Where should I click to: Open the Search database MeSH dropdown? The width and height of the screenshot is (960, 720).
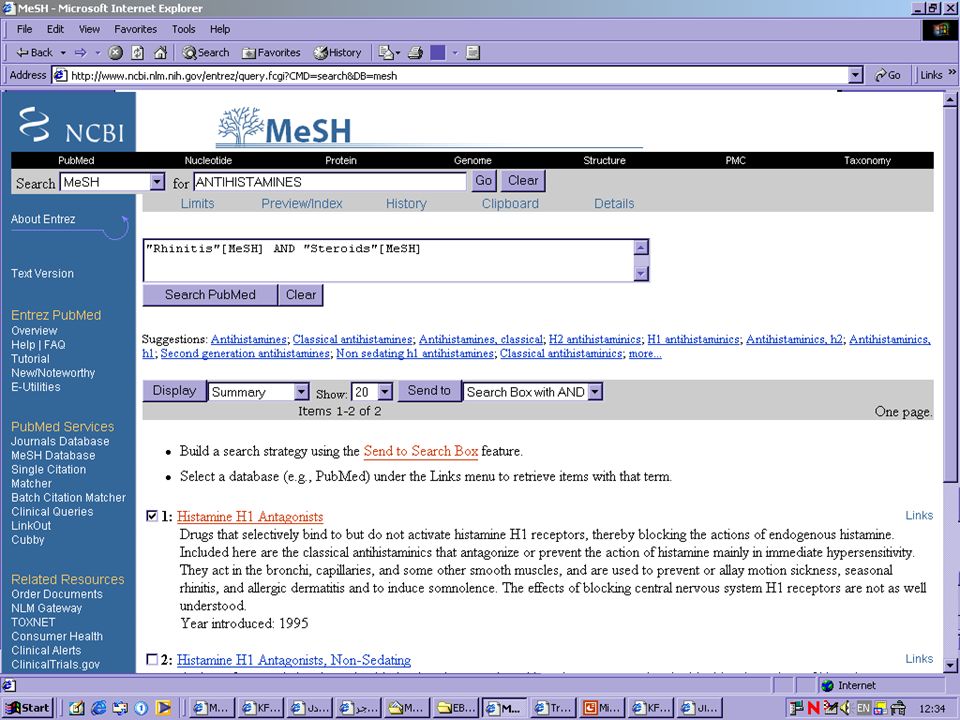pyautogui.click(x=157, y=182)
